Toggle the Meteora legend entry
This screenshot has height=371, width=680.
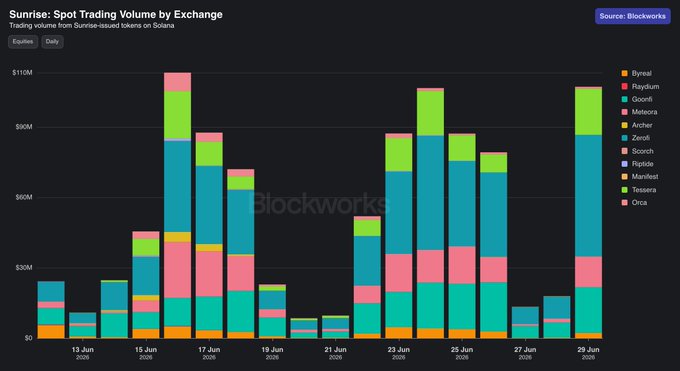click(639, 112)
